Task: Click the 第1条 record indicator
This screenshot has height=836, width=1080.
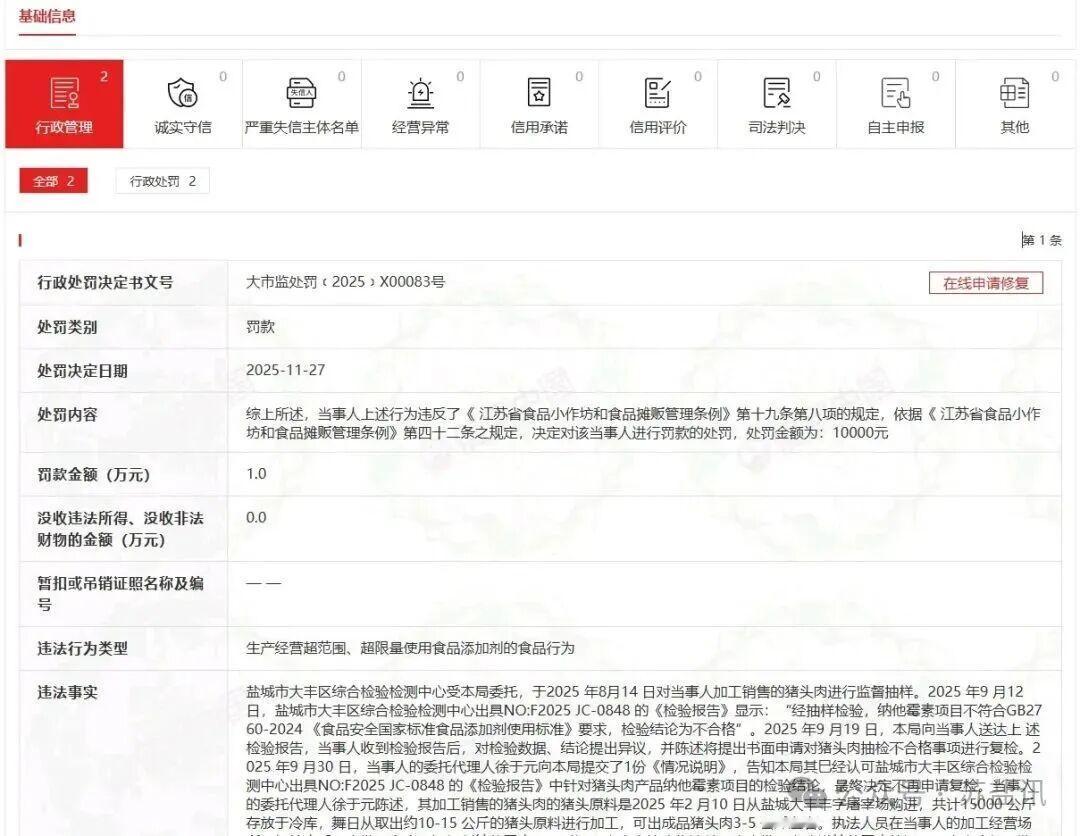Action: [x=1041, y=240]
